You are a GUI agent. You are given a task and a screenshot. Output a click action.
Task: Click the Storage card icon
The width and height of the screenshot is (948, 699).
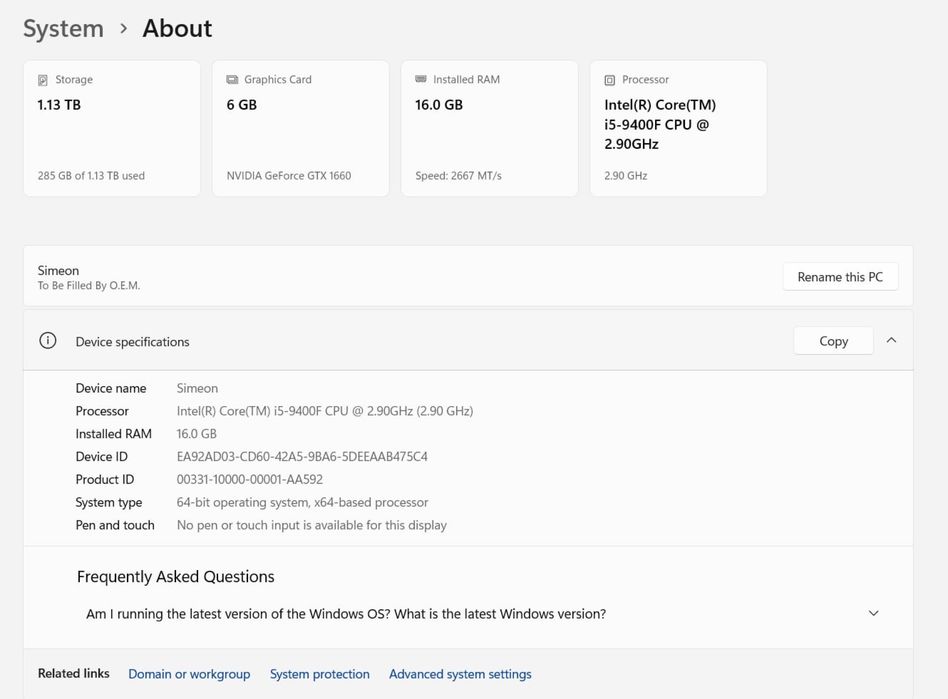tap(43, 80)
